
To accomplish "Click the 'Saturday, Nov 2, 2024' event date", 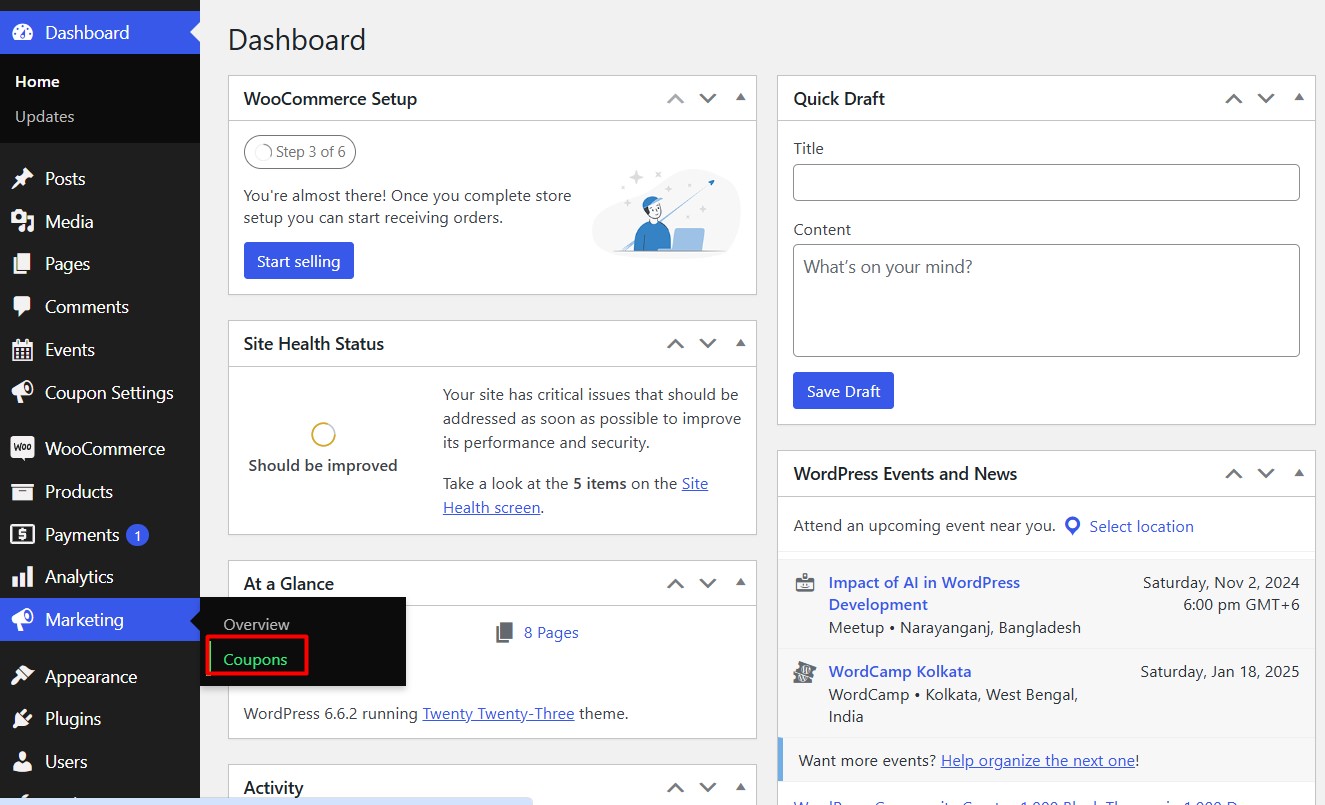I will tap(1221, 583).
